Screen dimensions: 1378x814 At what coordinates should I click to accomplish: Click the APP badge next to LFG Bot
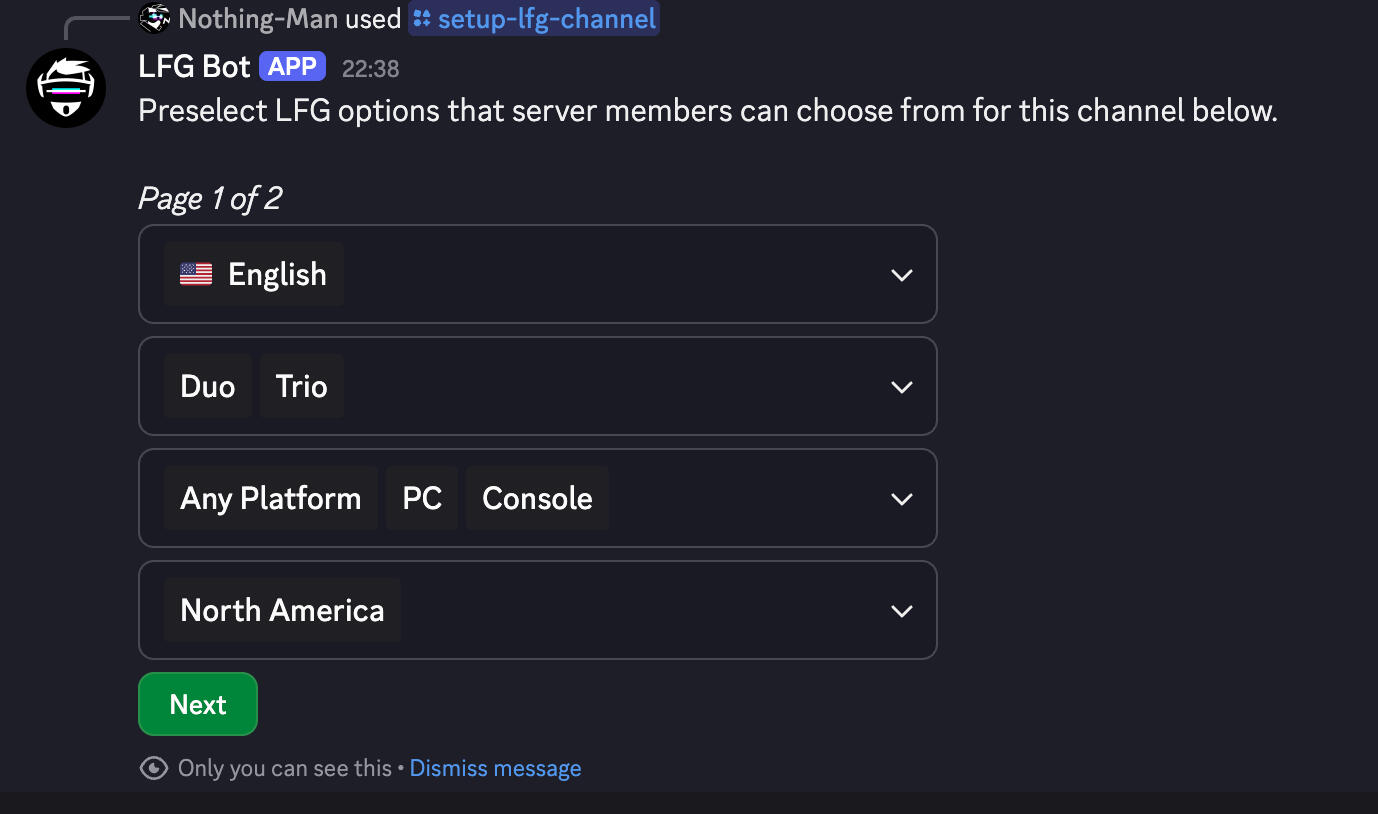pos(293,67)
